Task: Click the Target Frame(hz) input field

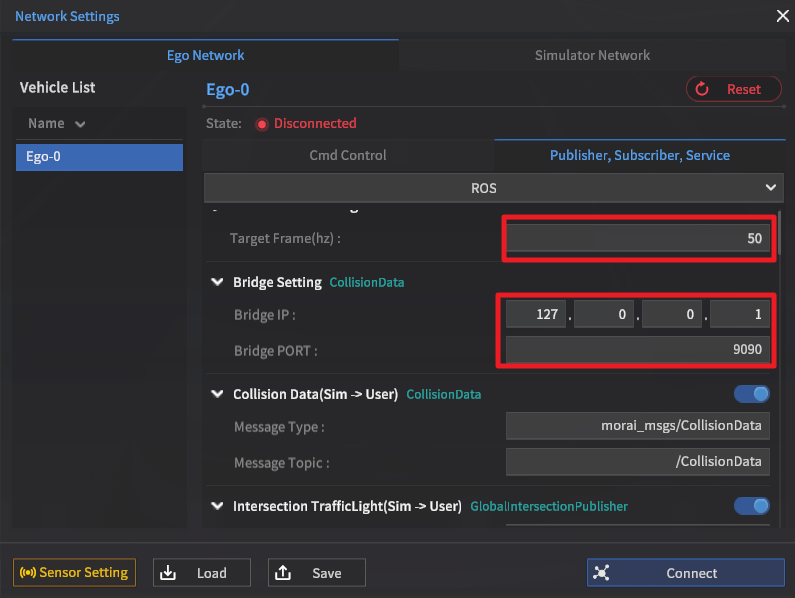Action: pyautogui.click(x=637, y=238)
